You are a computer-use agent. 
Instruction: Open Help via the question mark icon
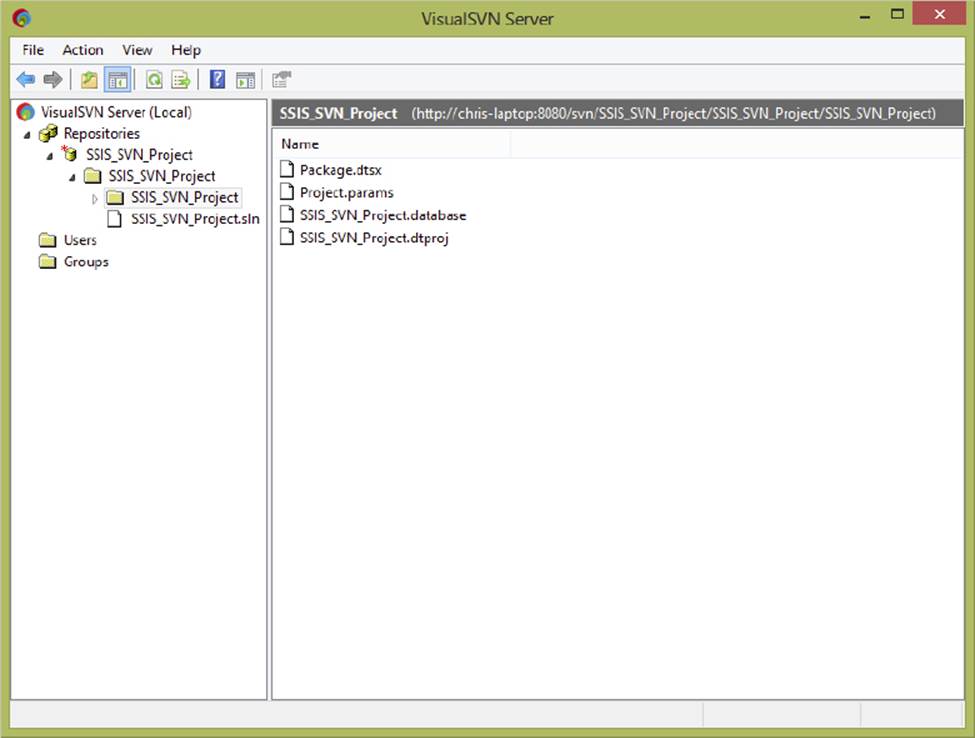pos(217,80)
